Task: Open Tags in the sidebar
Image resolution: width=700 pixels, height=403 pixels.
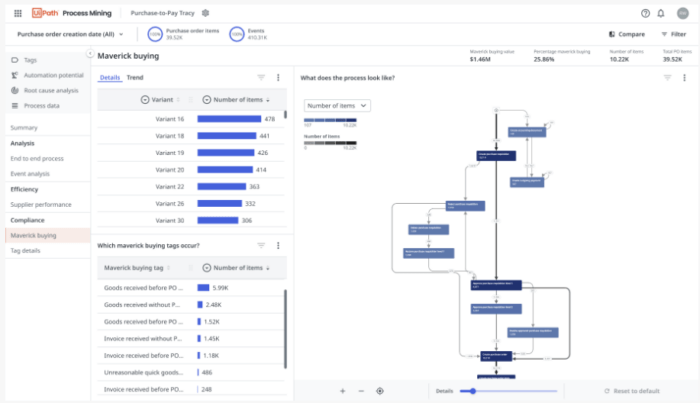Action: pyautogui.click(x=30, y=60)
